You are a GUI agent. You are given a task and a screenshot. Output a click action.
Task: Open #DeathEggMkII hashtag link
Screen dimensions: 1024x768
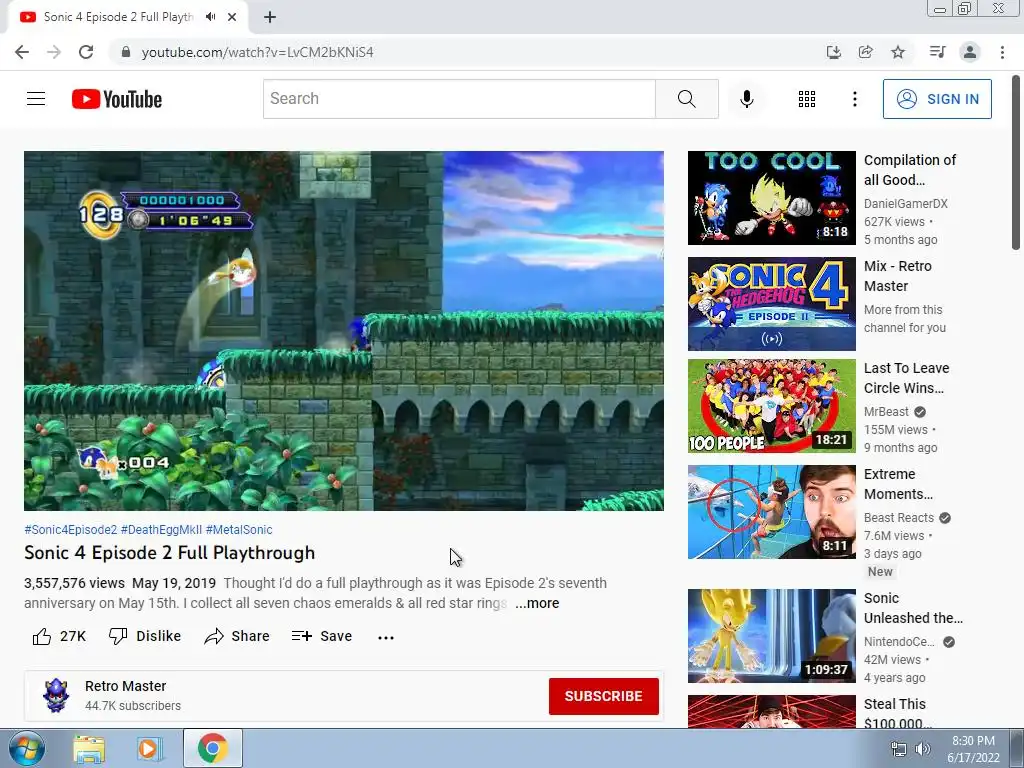tap(161, 530)
